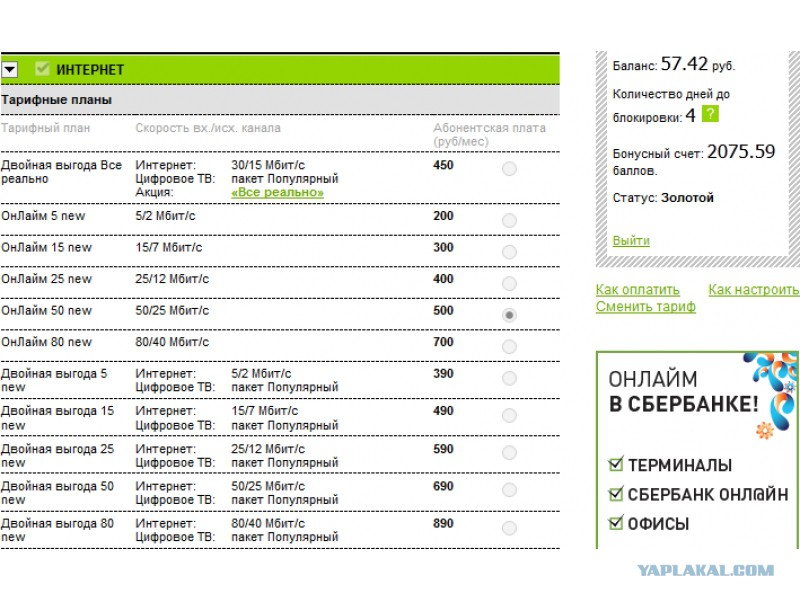Select Двойная выгода 80 new radio

(x=509, y=528)
